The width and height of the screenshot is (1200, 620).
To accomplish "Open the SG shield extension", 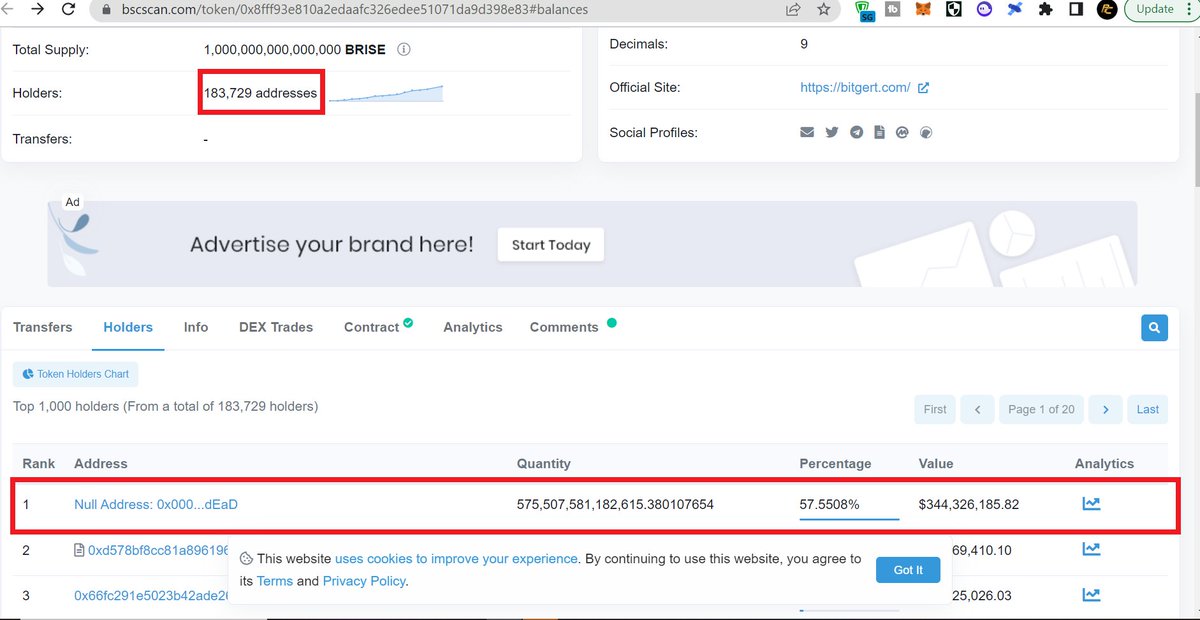I will pos(865,10).
